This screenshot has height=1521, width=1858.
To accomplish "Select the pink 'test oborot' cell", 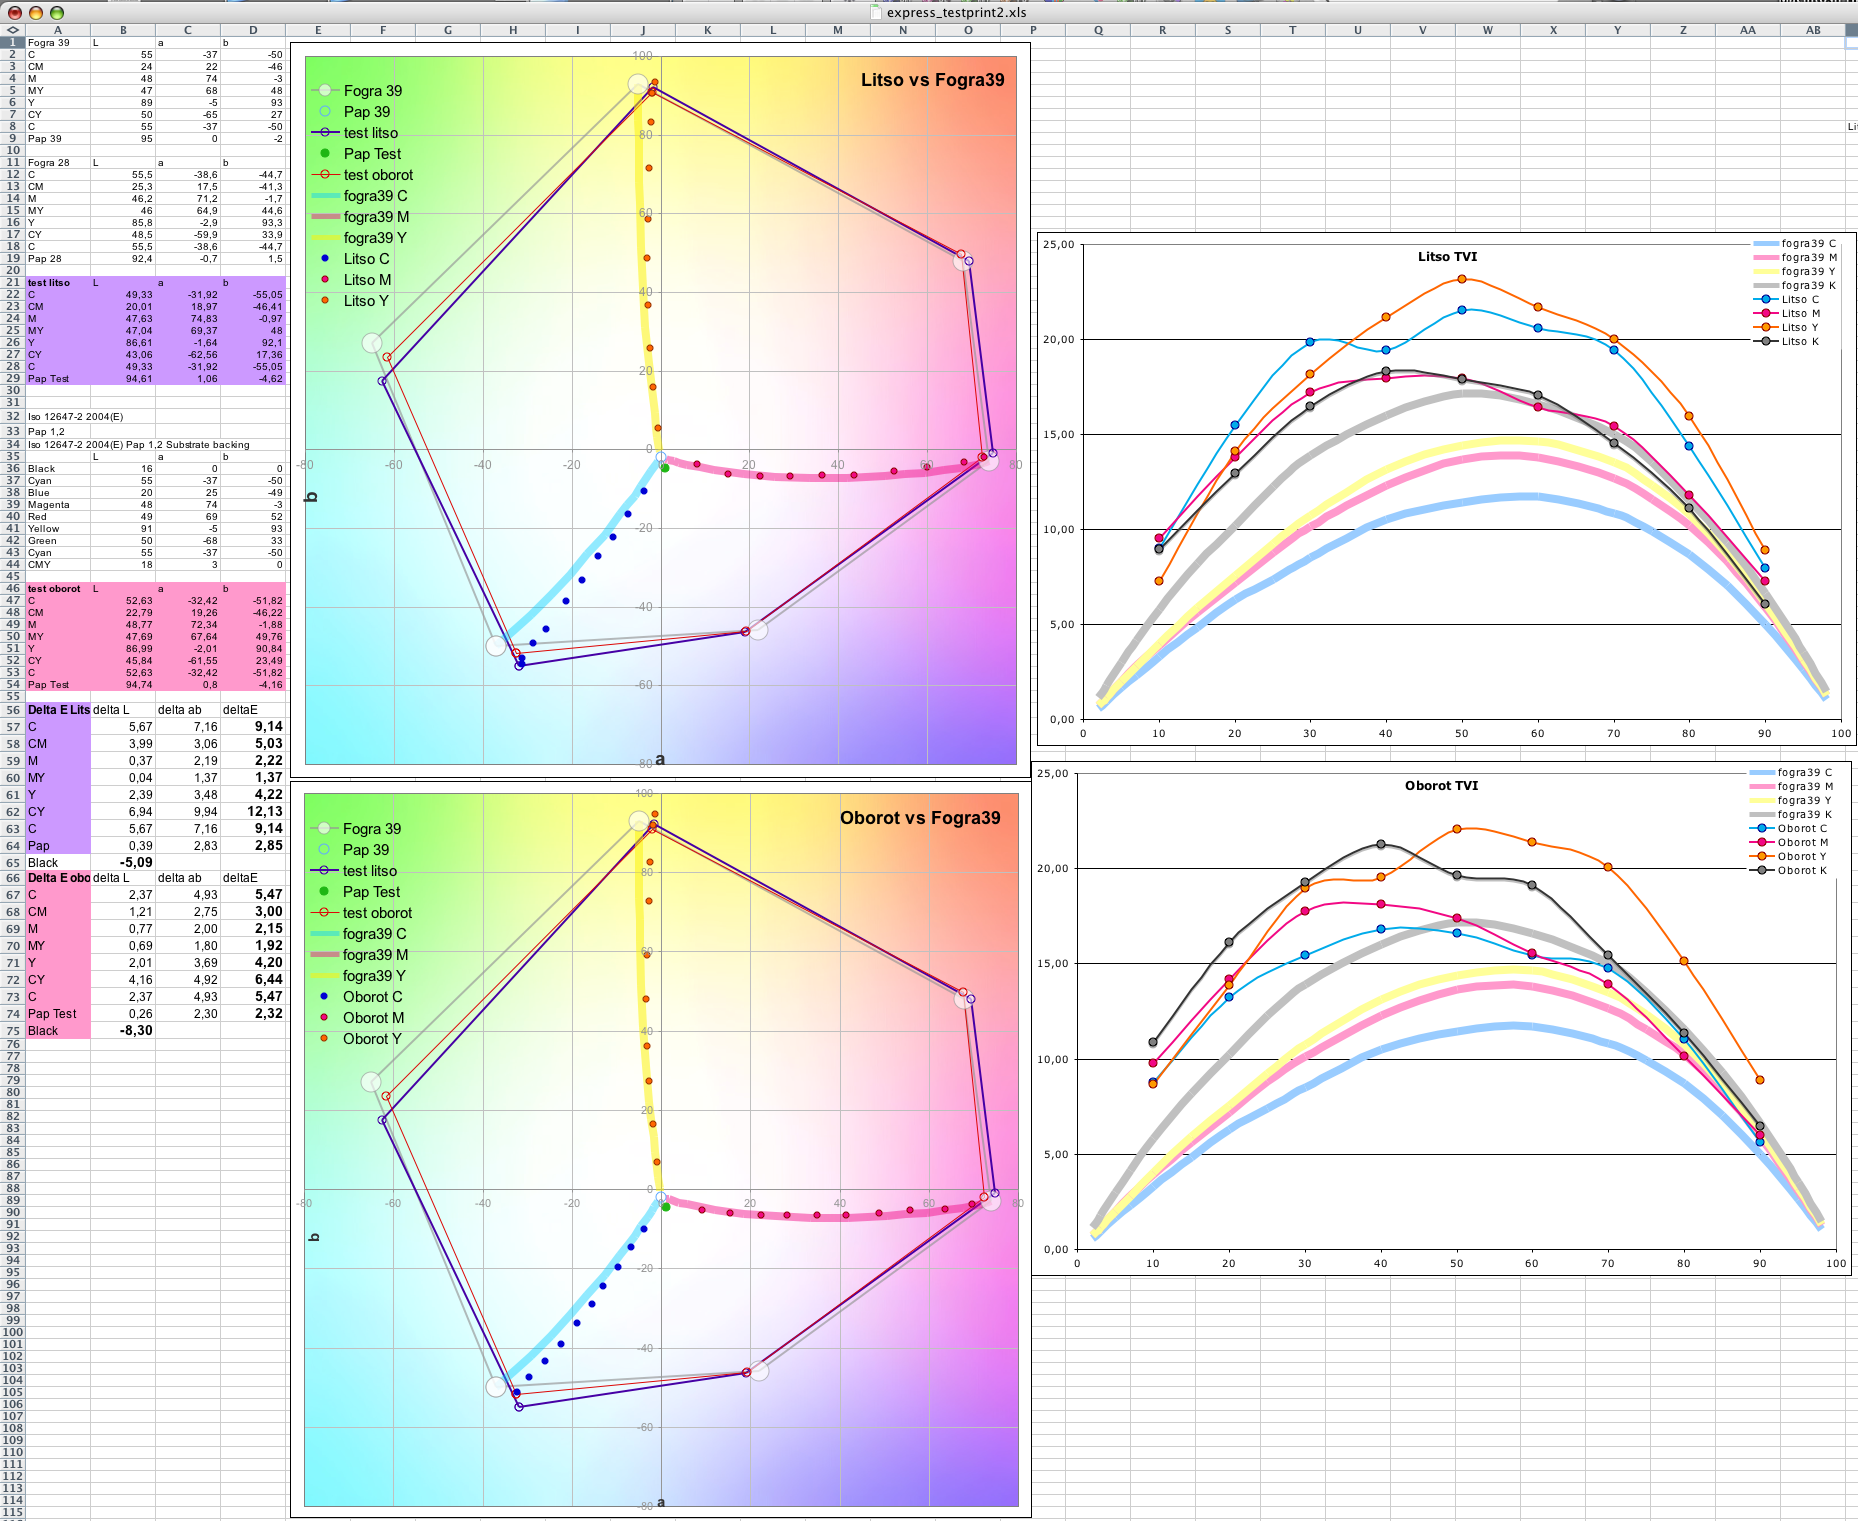I will point(54,589).
